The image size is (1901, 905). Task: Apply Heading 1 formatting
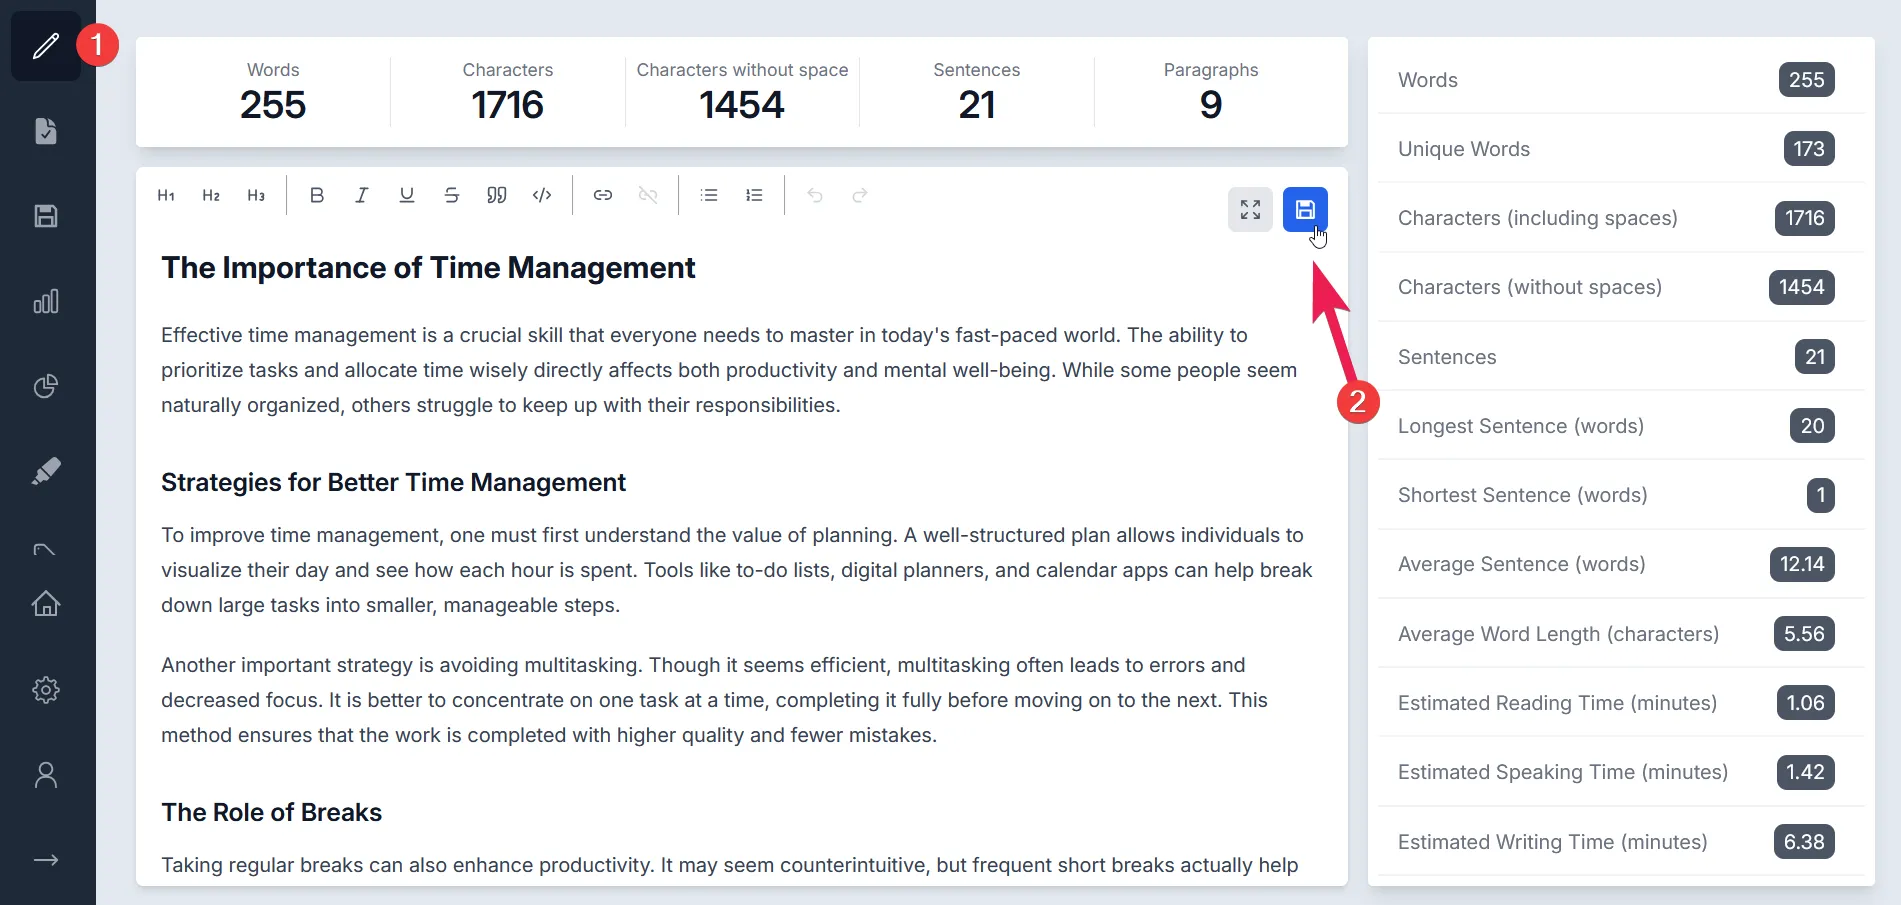tap(166, 196)
